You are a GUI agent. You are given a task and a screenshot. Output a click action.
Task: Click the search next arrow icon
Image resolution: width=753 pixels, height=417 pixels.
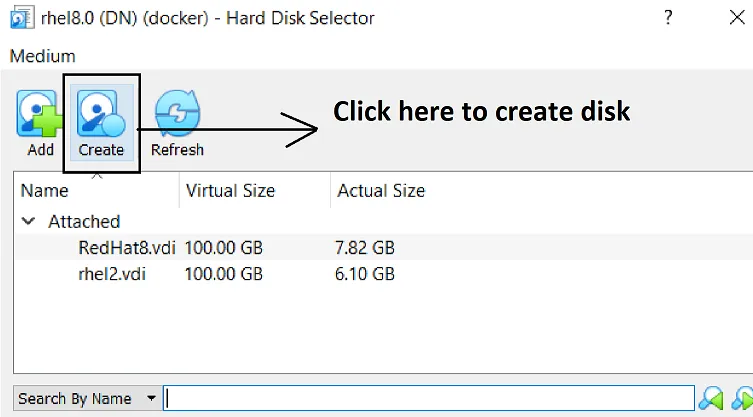click(x=742, y=398)
